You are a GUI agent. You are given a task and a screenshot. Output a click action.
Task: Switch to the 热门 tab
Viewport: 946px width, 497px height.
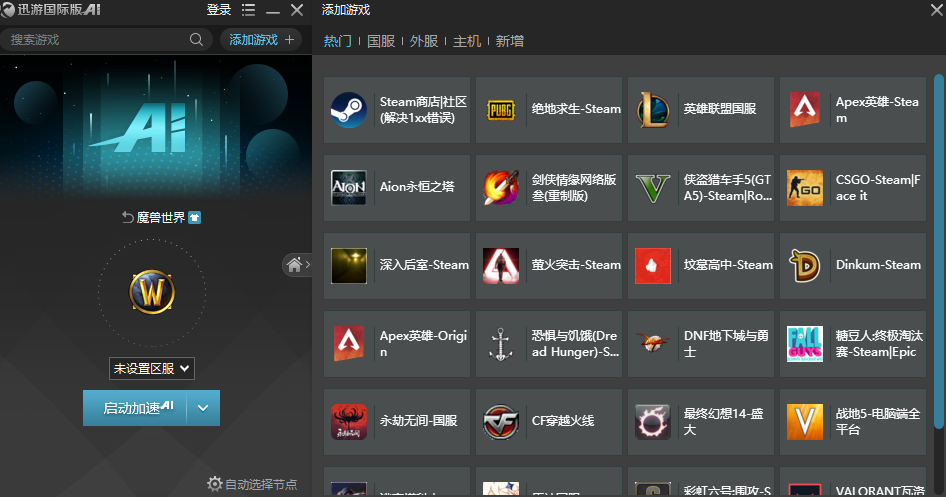pos(338,41)
